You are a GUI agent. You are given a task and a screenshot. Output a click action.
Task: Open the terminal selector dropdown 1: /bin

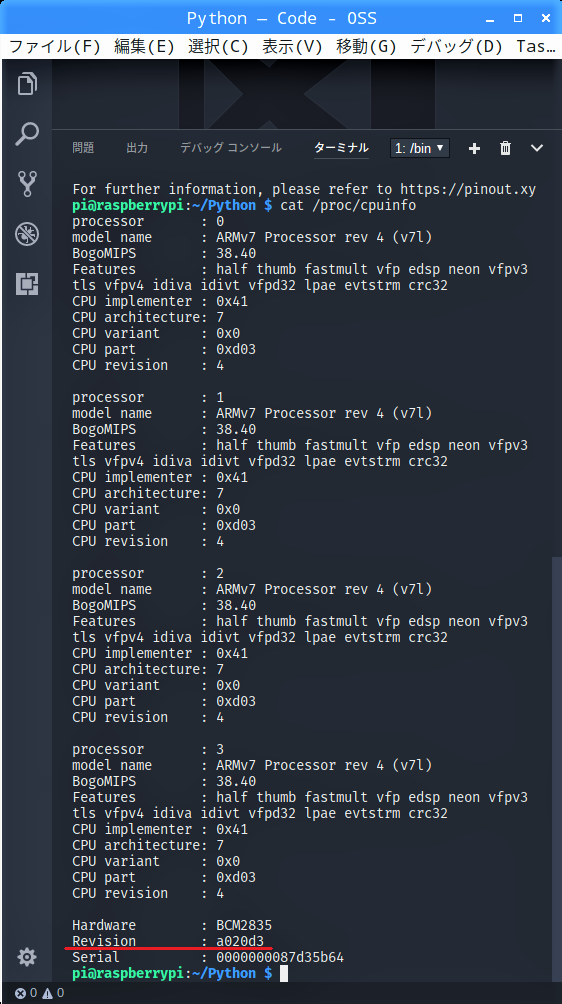pos(420,149)
